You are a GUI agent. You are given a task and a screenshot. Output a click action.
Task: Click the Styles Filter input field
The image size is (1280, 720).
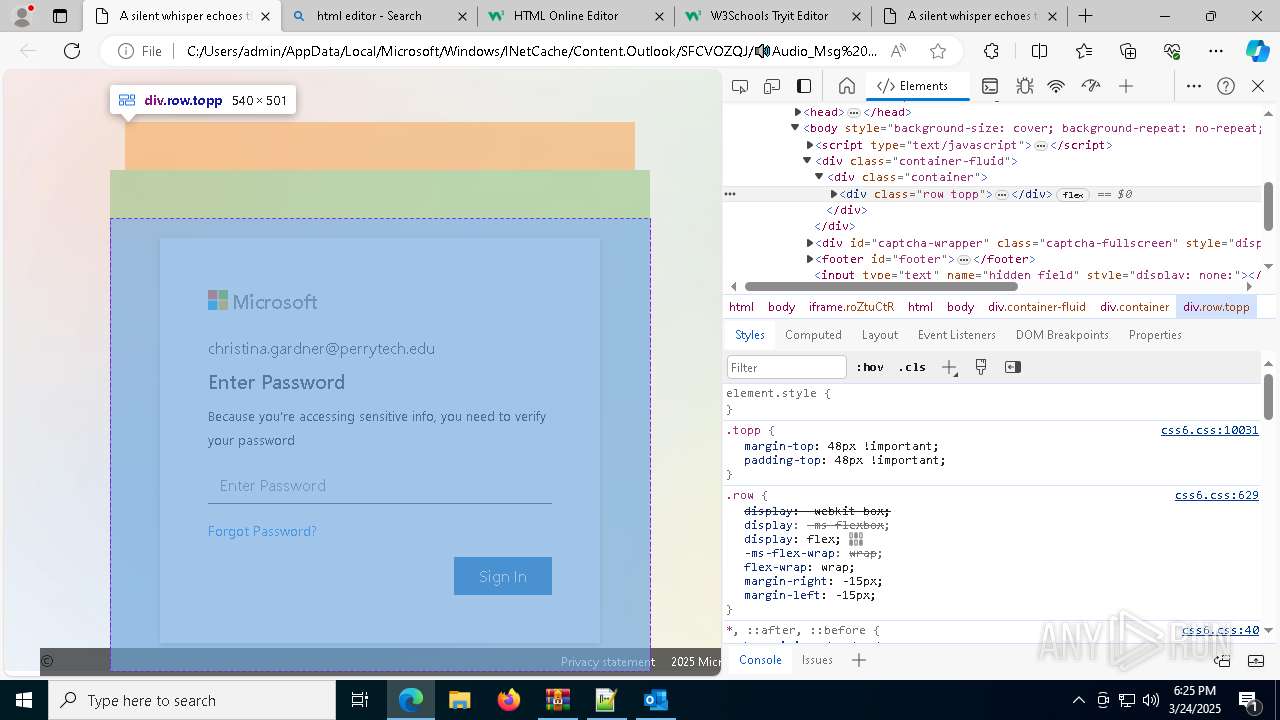pos(787,367)
